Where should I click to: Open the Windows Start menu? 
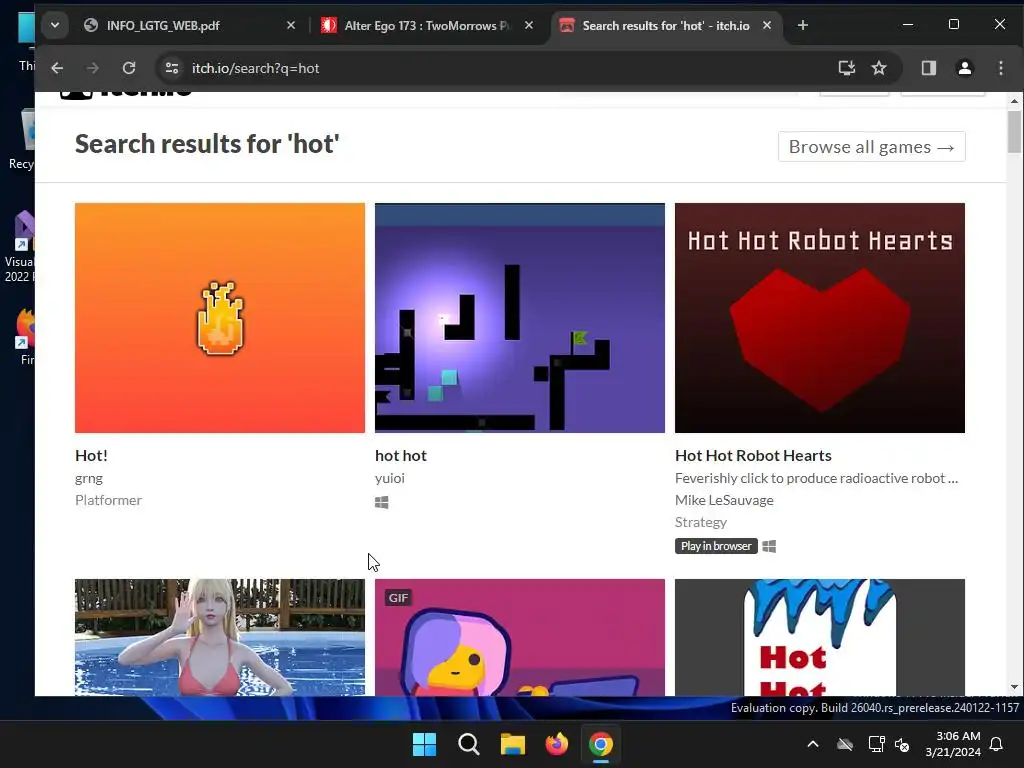tap(424, 744)
